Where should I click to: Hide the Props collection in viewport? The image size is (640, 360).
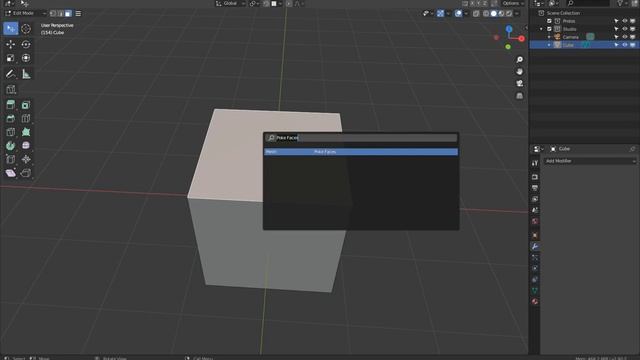624,21
